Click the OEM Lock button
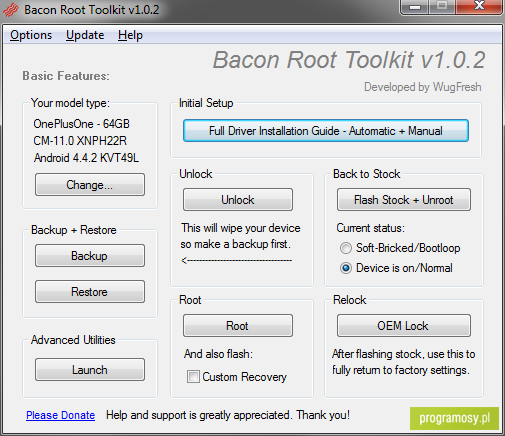 tap(404, 325)
